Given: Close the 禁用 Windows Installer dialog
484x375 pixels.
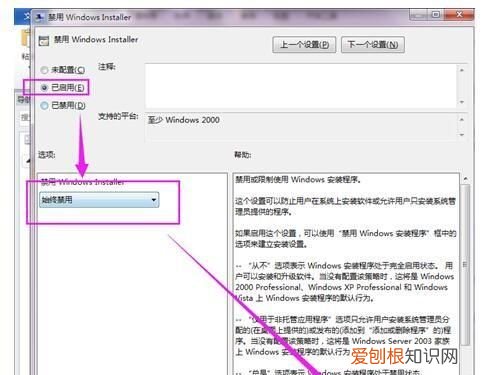Looking at the screenshot, I should 459,15.
